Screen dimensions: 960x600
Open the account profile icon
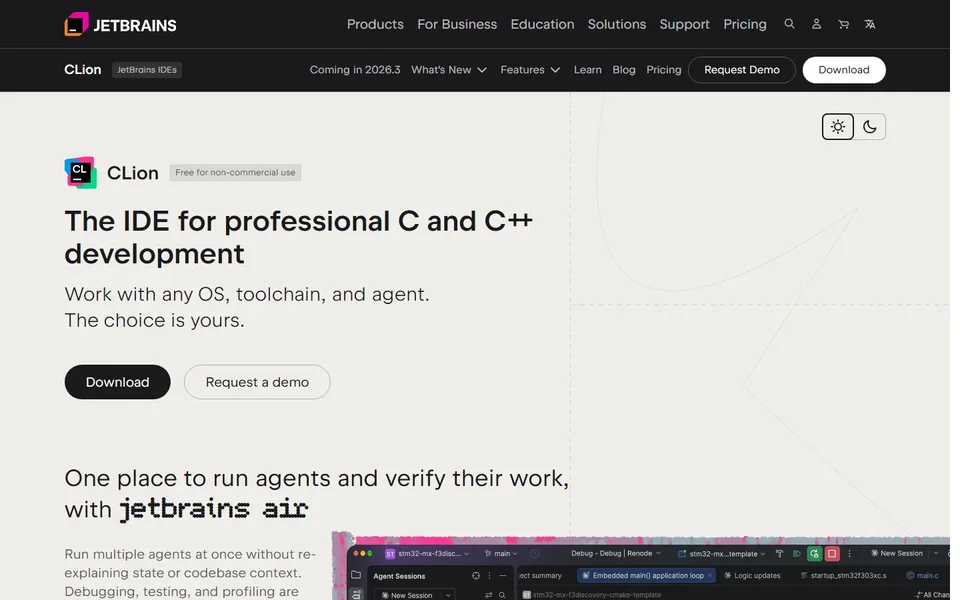click(816, 24)
